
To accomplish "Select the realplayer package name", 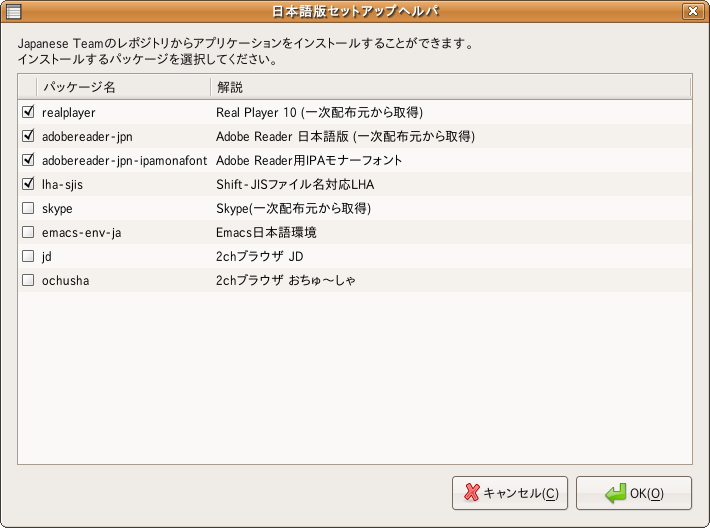I will (x=68, y=113).
